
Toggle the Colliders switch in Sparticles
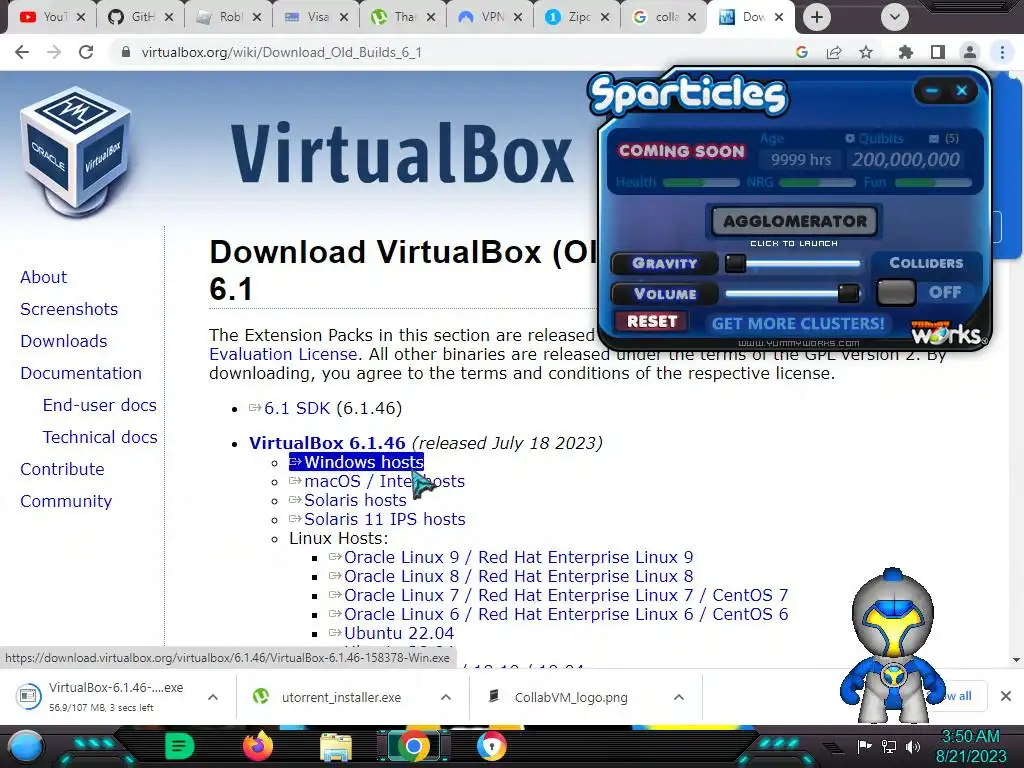(x=896, y=292)
